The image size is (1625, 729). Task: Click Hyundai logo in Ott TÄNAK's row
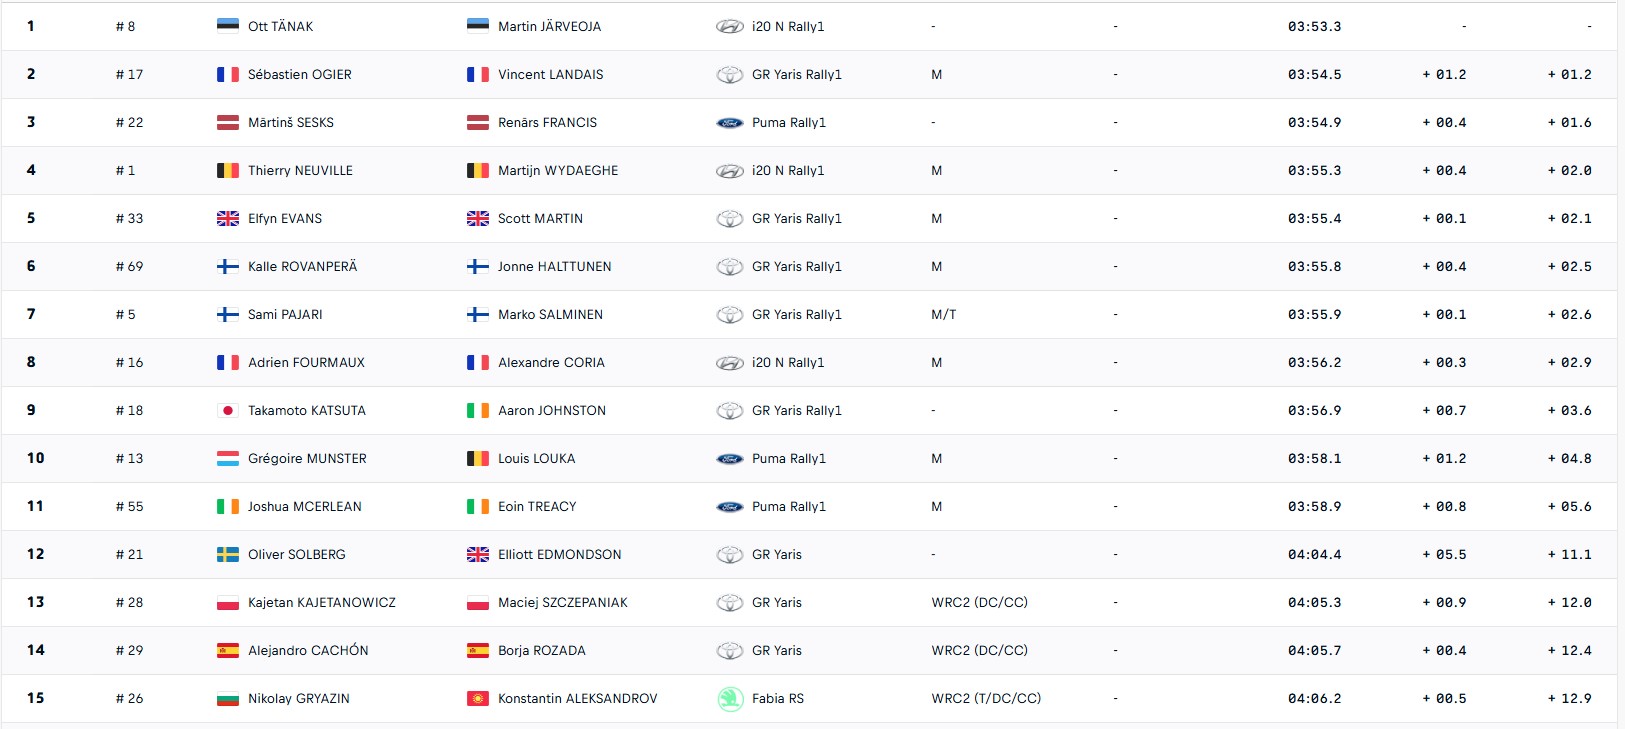[x=730, y=27]
